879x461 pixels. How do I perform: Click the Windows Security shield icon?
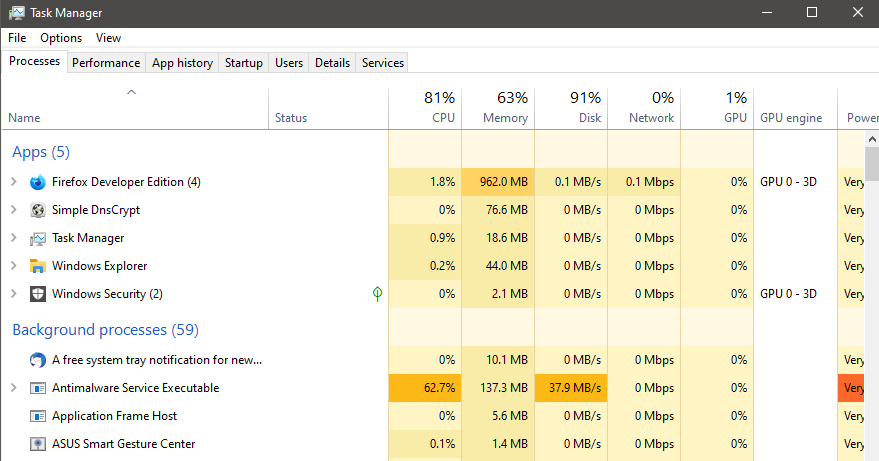[38, 294]
